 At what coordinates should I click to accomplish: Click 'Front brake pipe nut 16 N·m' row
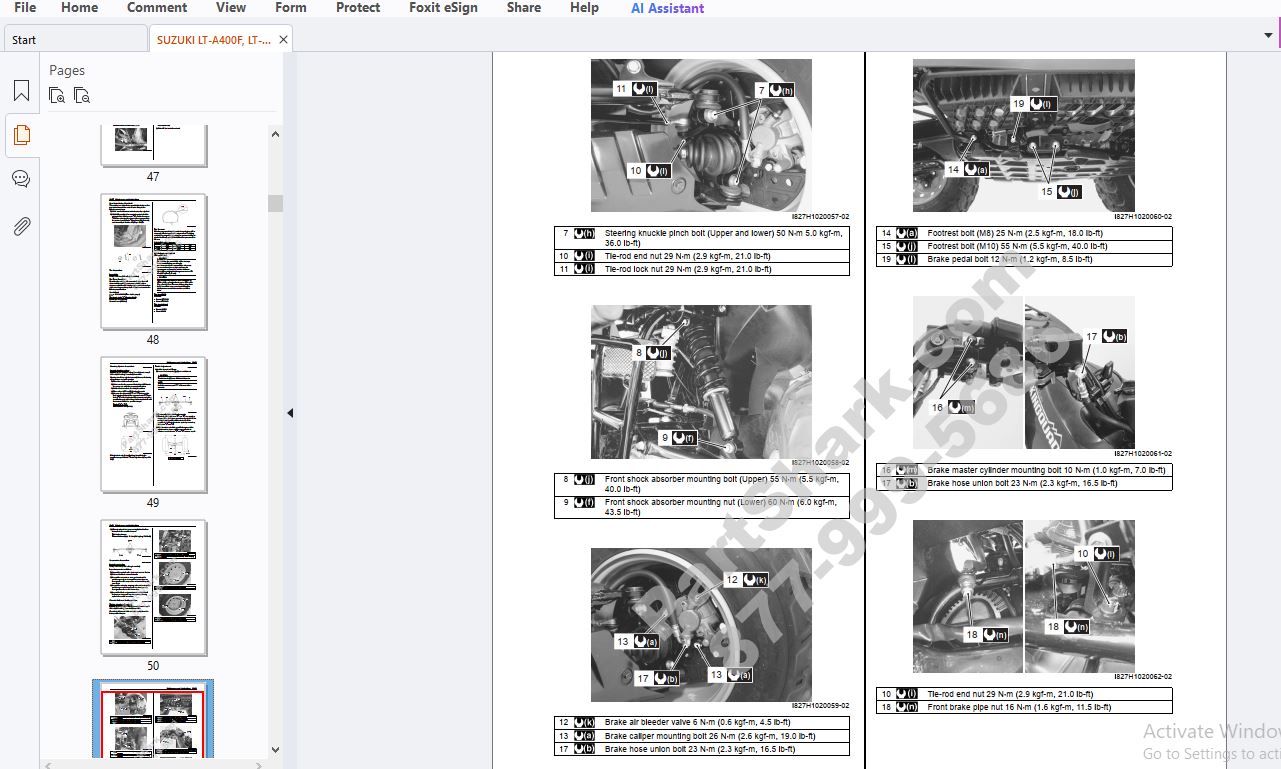coord(1024,707)
